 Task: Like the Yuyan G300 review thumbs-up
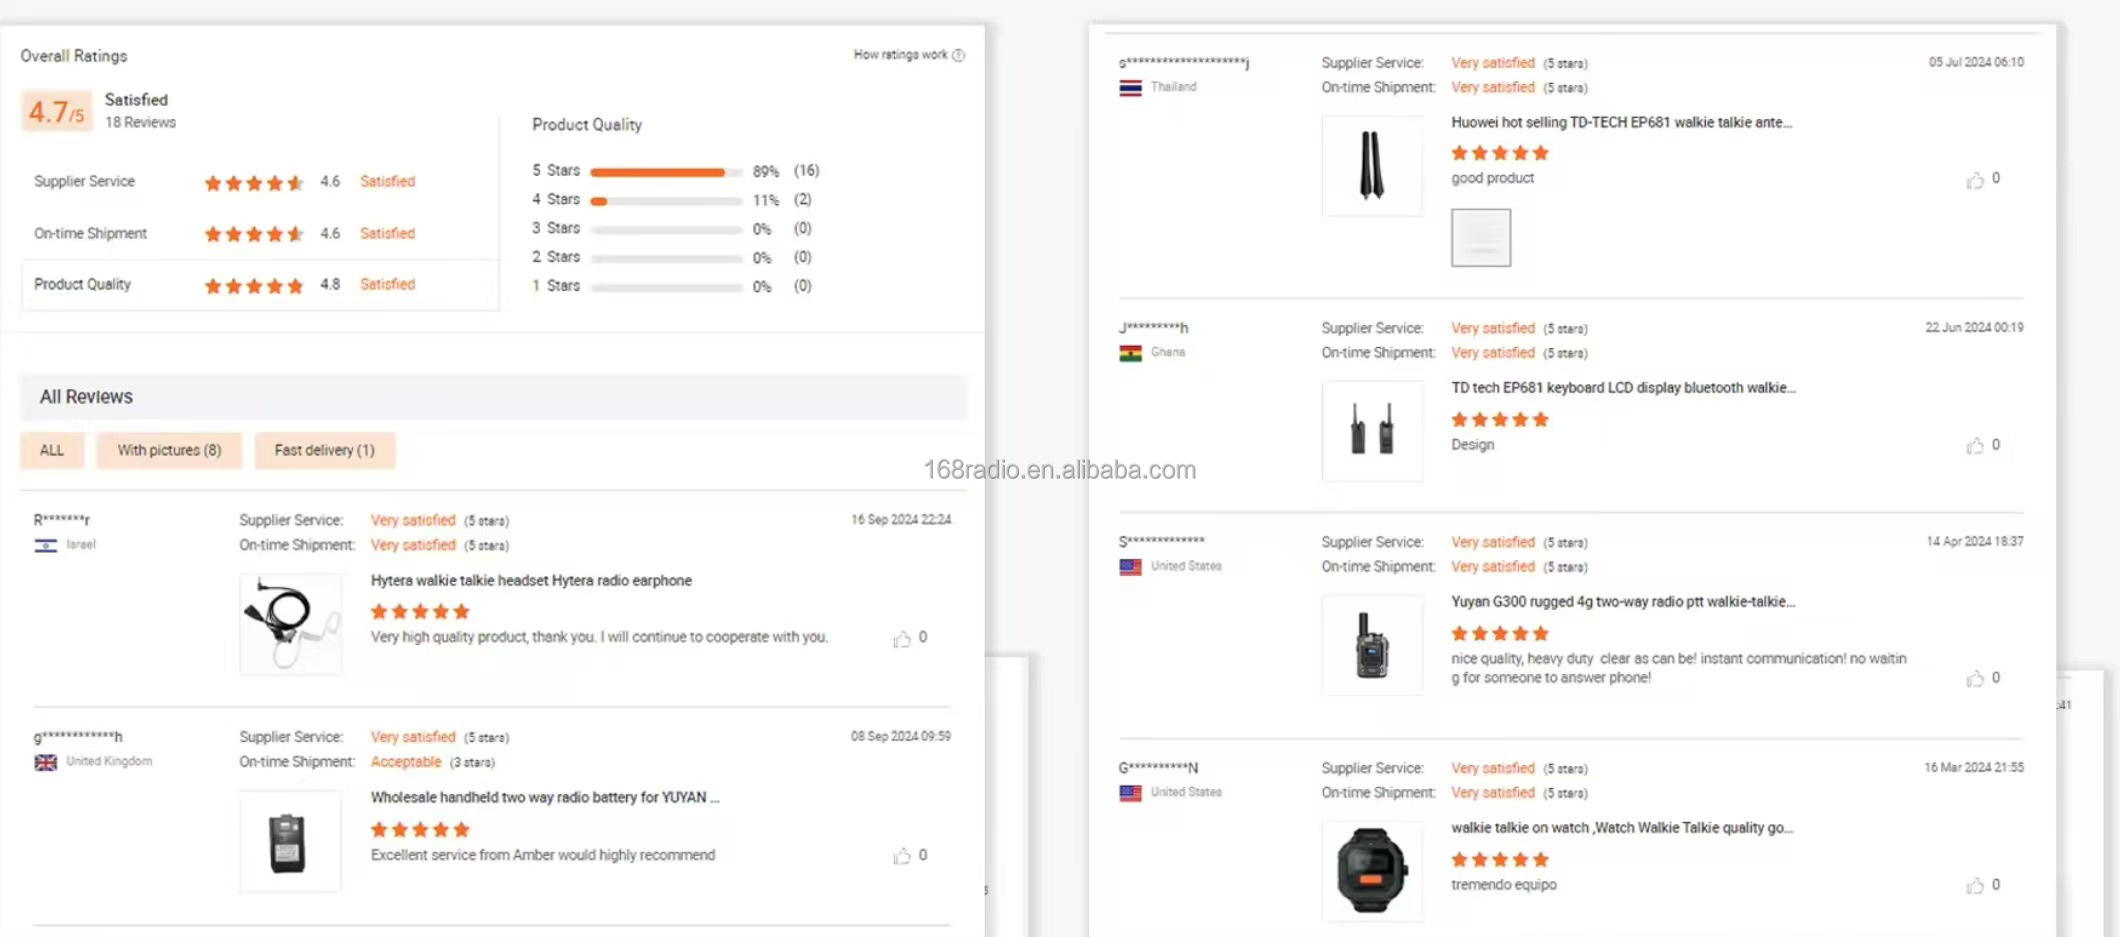pos(1976,679)
